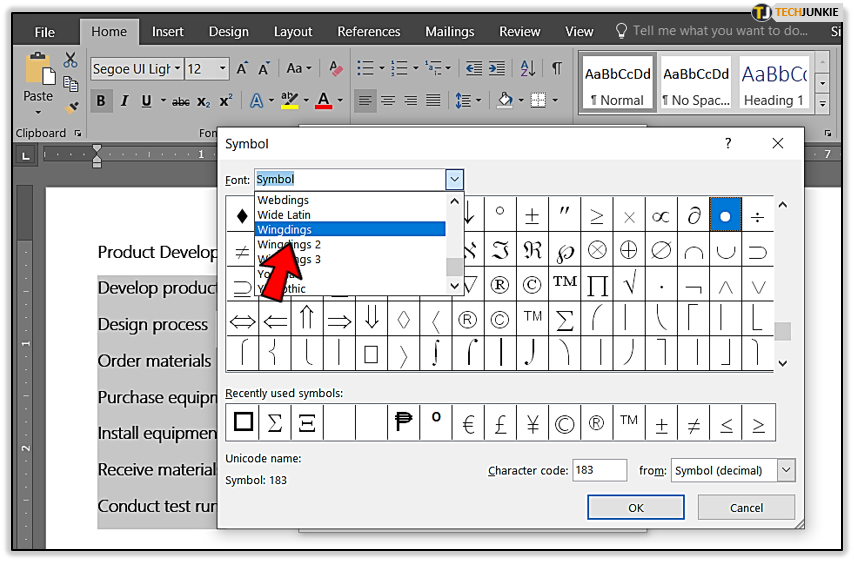Pick the Pound sign from recent symbols
Viewport: 854px width, 562px height.
[x=501, y=423]
